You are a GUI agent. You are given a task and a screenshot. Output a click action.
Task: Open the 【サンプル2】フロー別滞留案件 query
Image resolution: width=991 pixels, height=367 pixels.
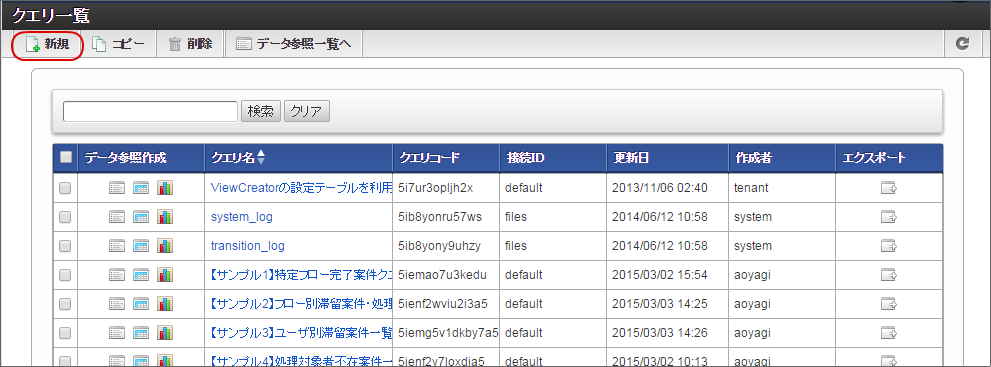(301, 304)
